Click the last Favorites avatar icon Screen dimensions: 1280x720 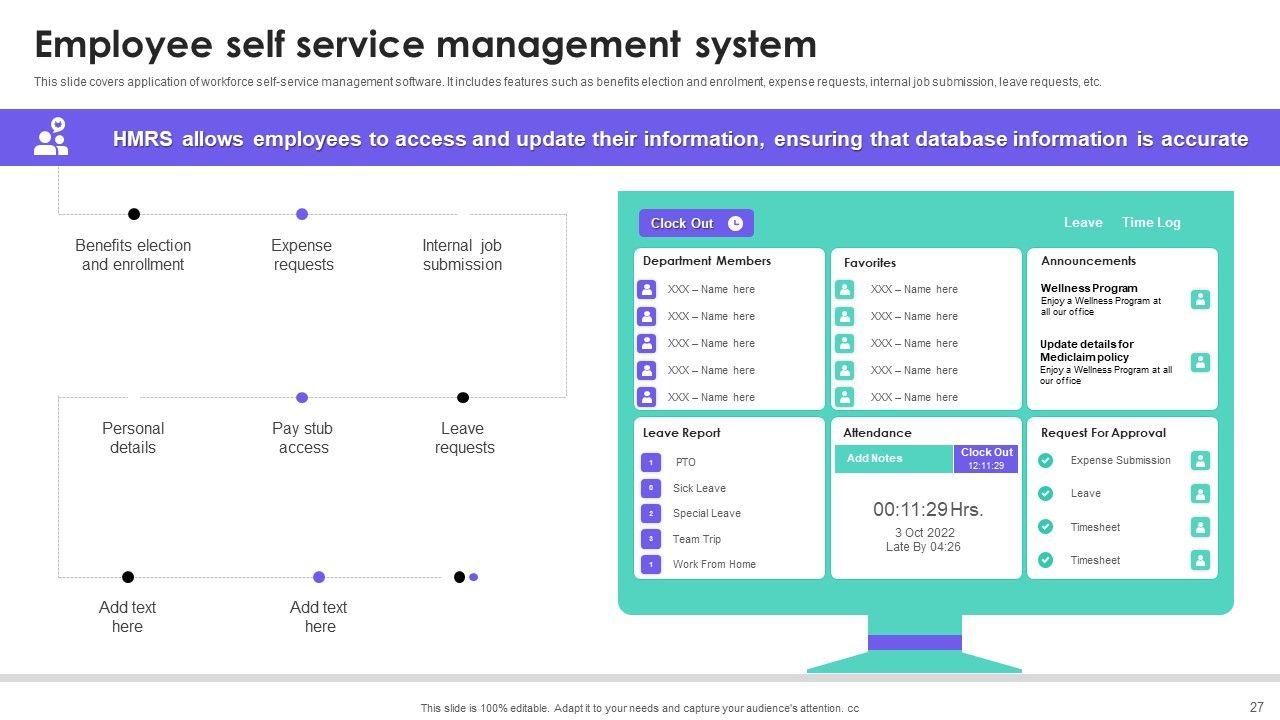click(845, 397)
